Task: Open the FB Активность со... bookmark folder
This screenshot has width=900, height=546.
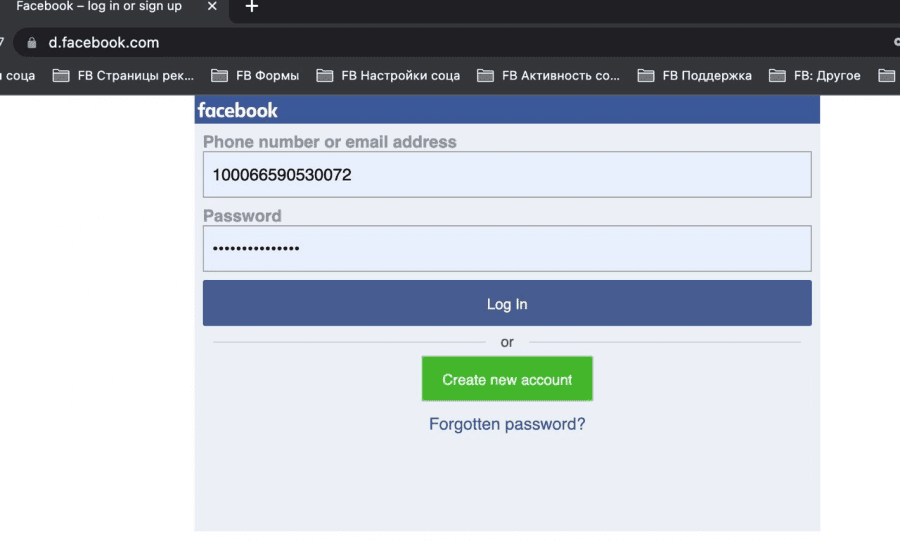Action: tap(548, 75)
